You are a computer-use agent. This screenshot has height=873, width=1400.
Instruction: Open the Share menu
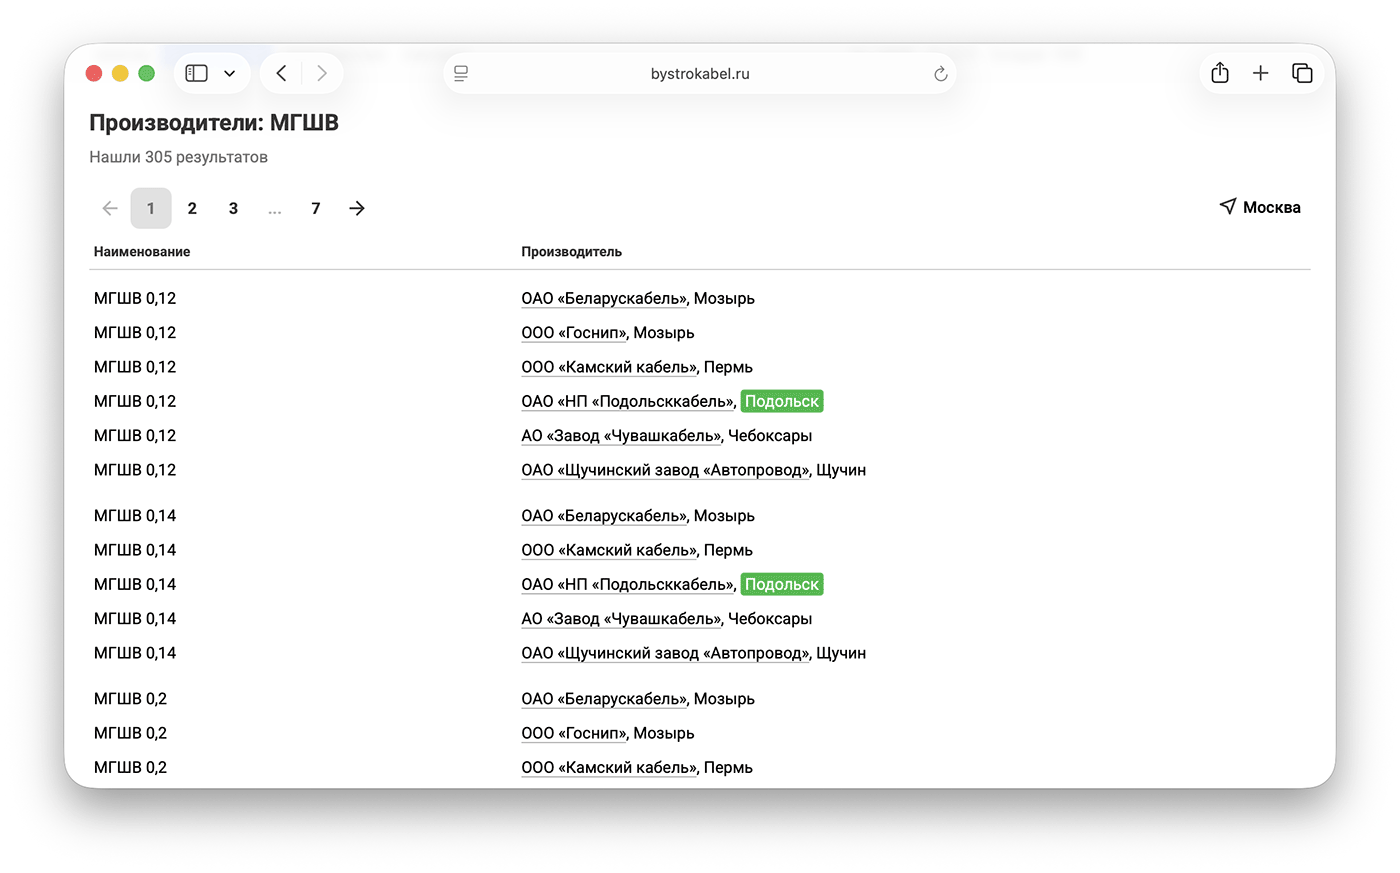(x=1220, y=73)
